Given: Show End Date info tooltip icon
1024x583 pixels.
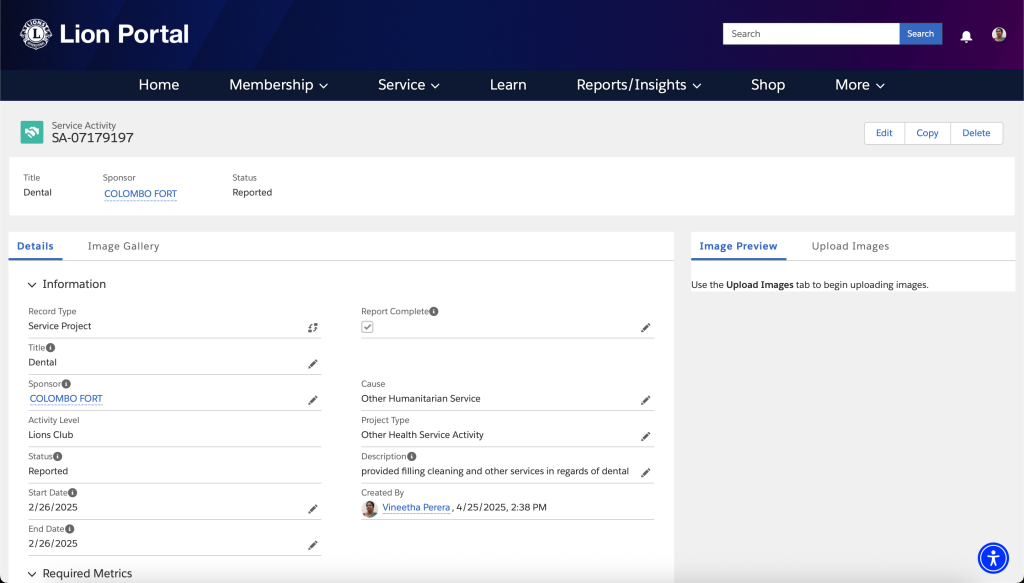Looking at the screenshot, I should coord(69,529).
